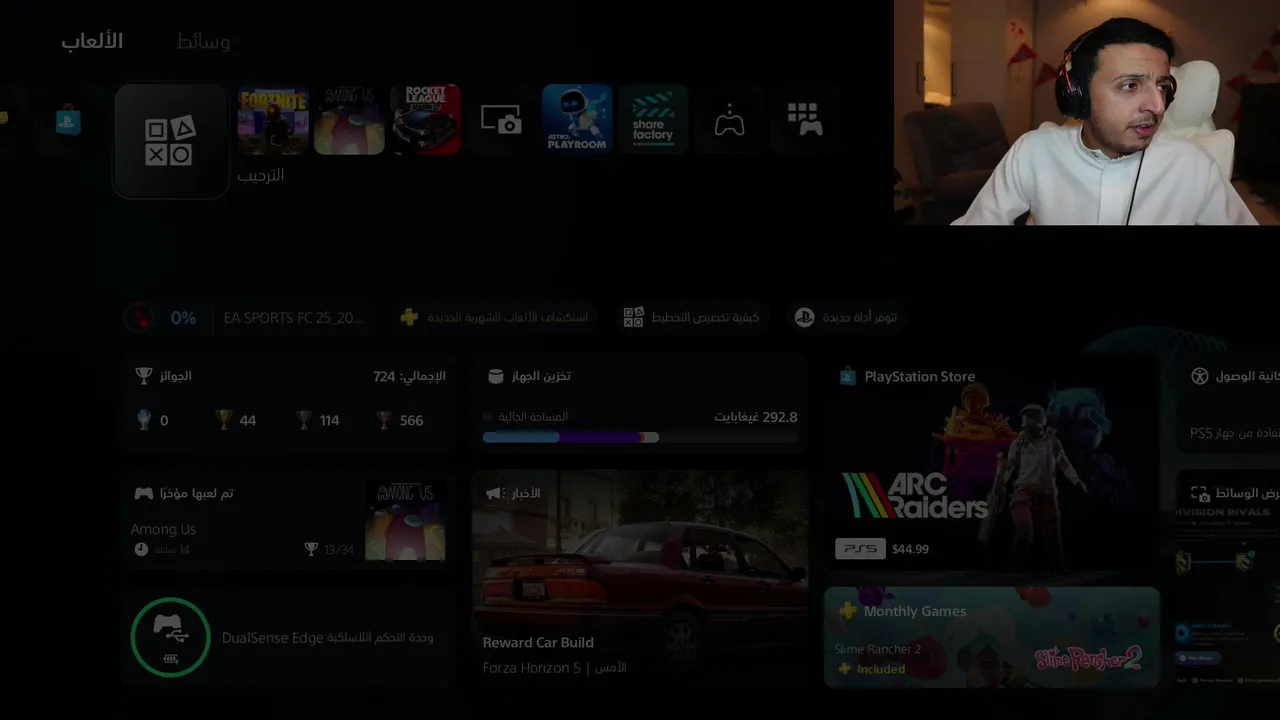1280x720 pixels.
Task: Select the platinum trophy count 0
Action: tap(154, 421)
